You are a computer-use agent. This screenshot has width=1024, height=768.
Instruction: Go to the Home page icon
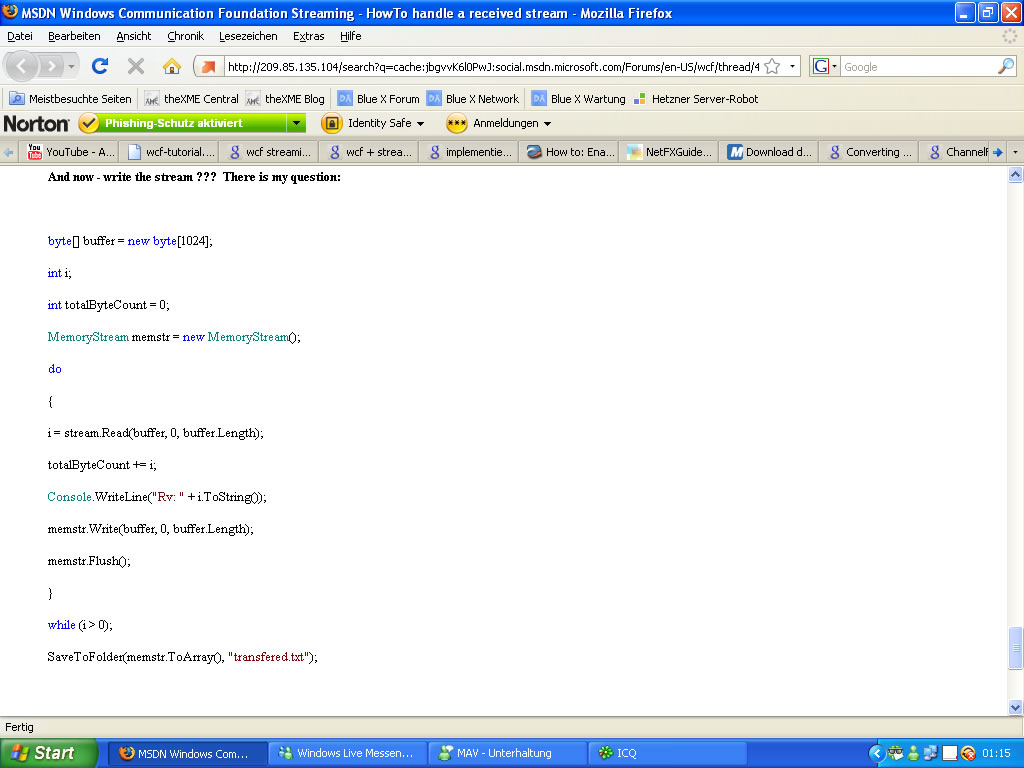click(172, 66)
